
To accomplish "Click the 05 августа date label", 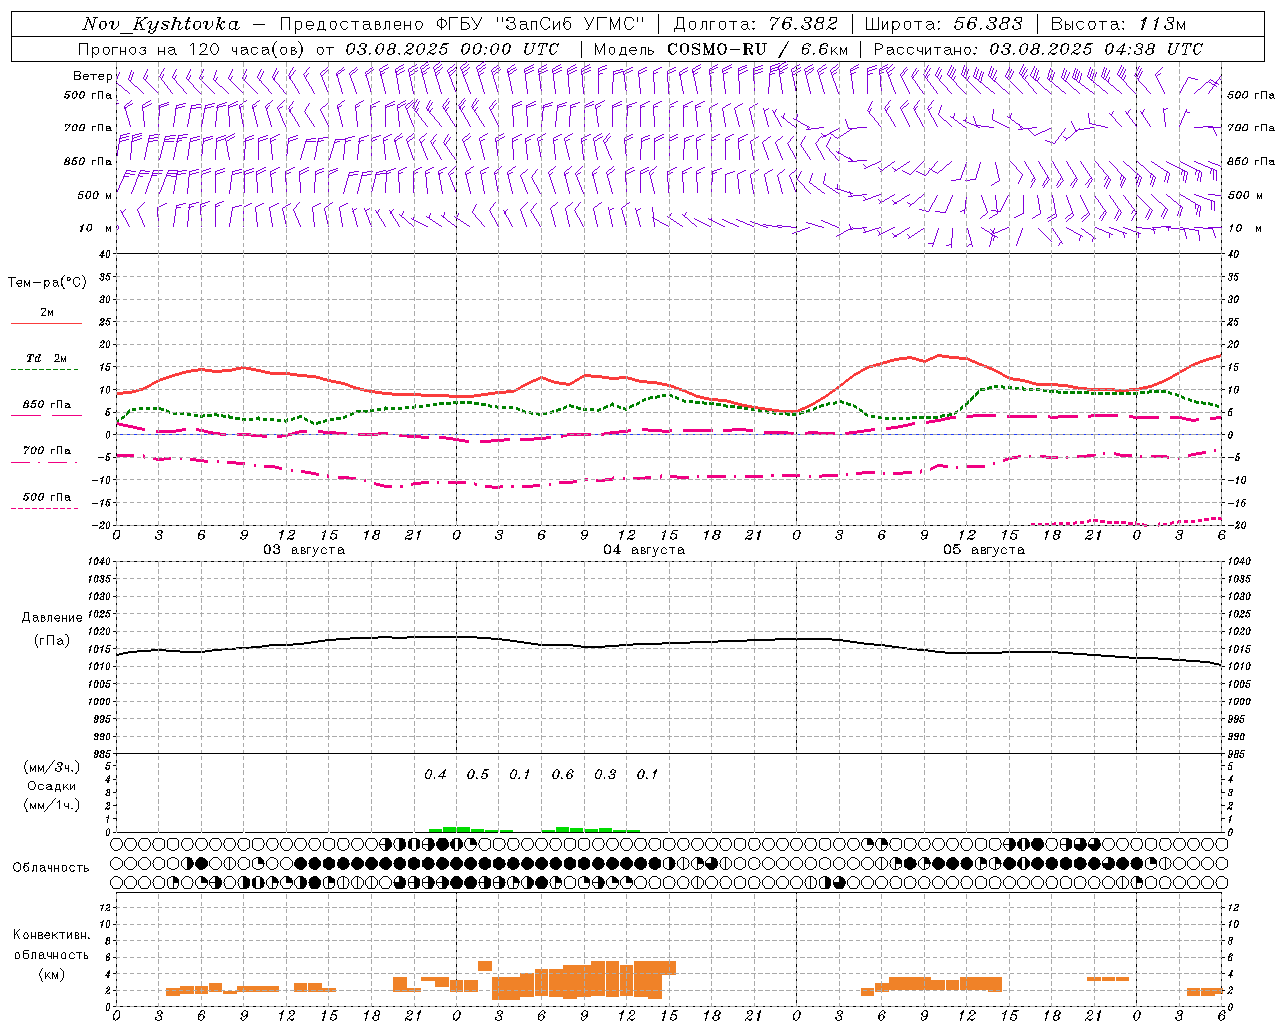I will 984,550.
